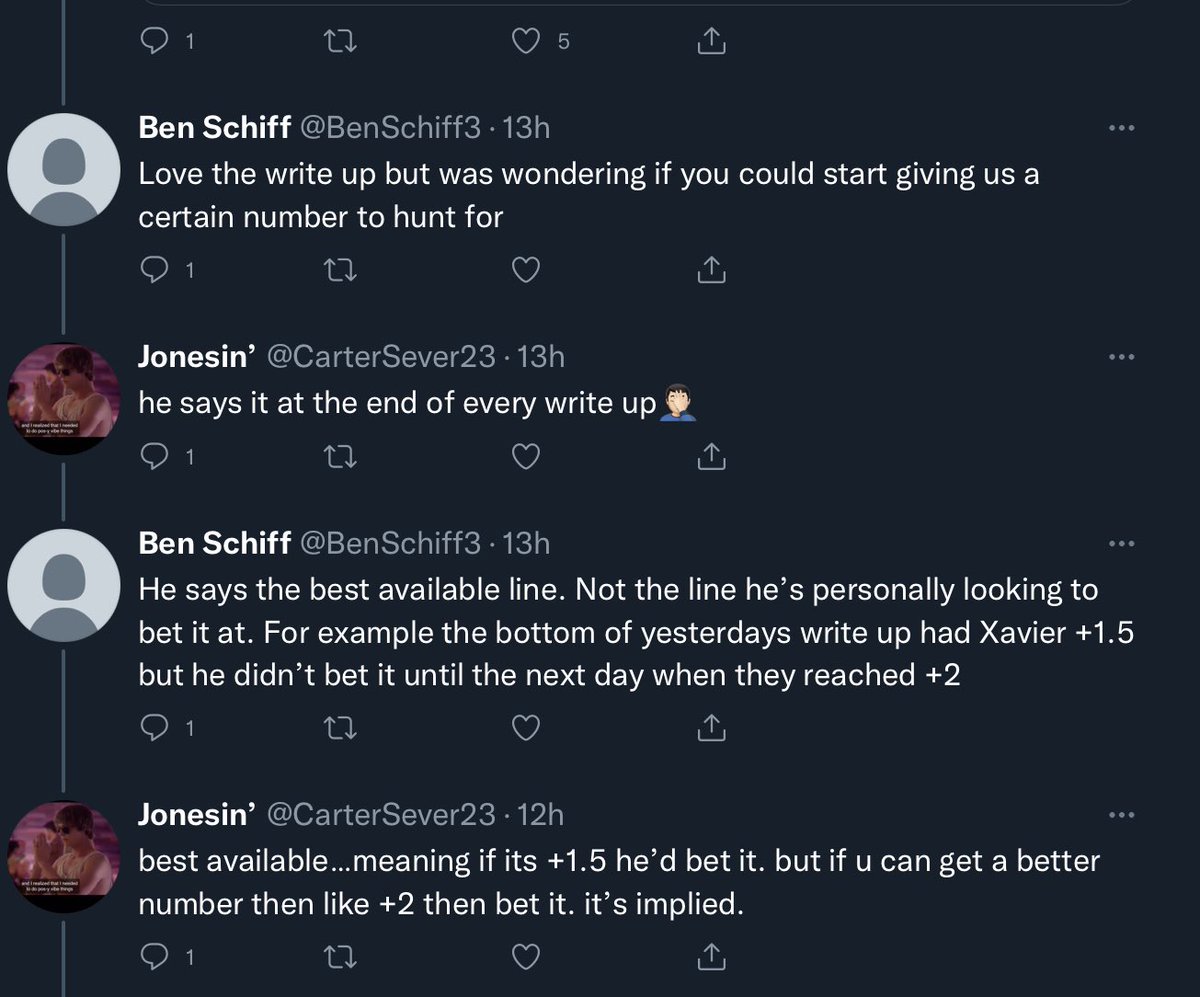Share Ben Schiff's 'certain number to hunt' tweet
The image size is (1200, 997).
709,270
